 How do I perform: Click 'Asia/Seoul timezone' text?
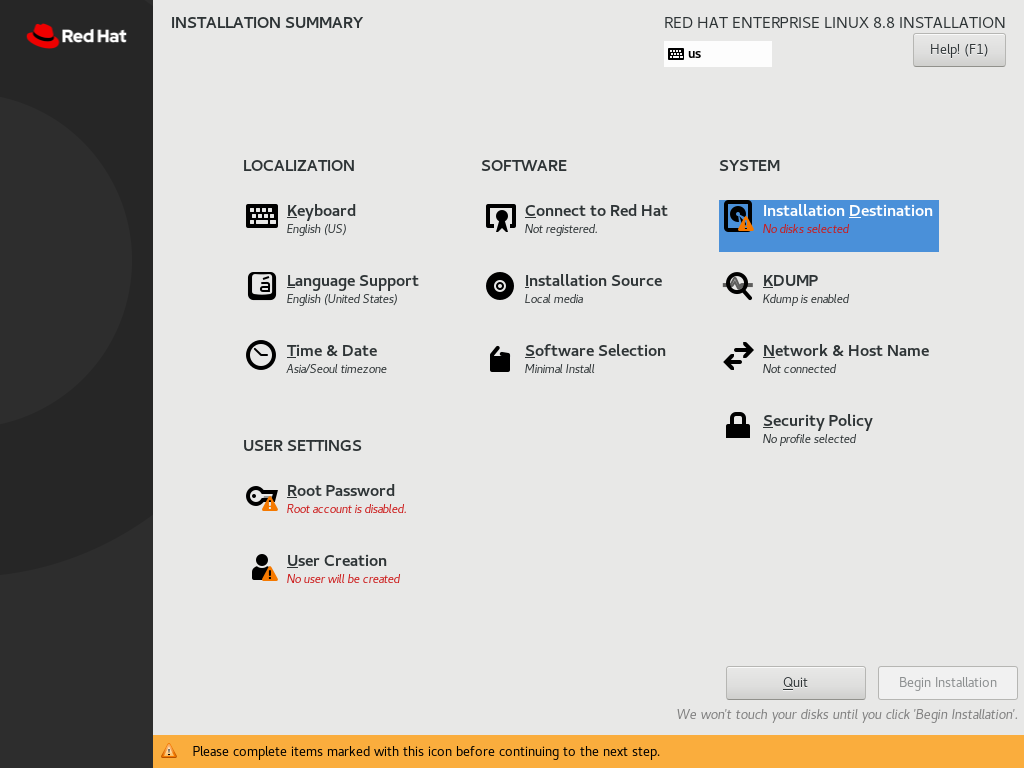tap(336, 369)
